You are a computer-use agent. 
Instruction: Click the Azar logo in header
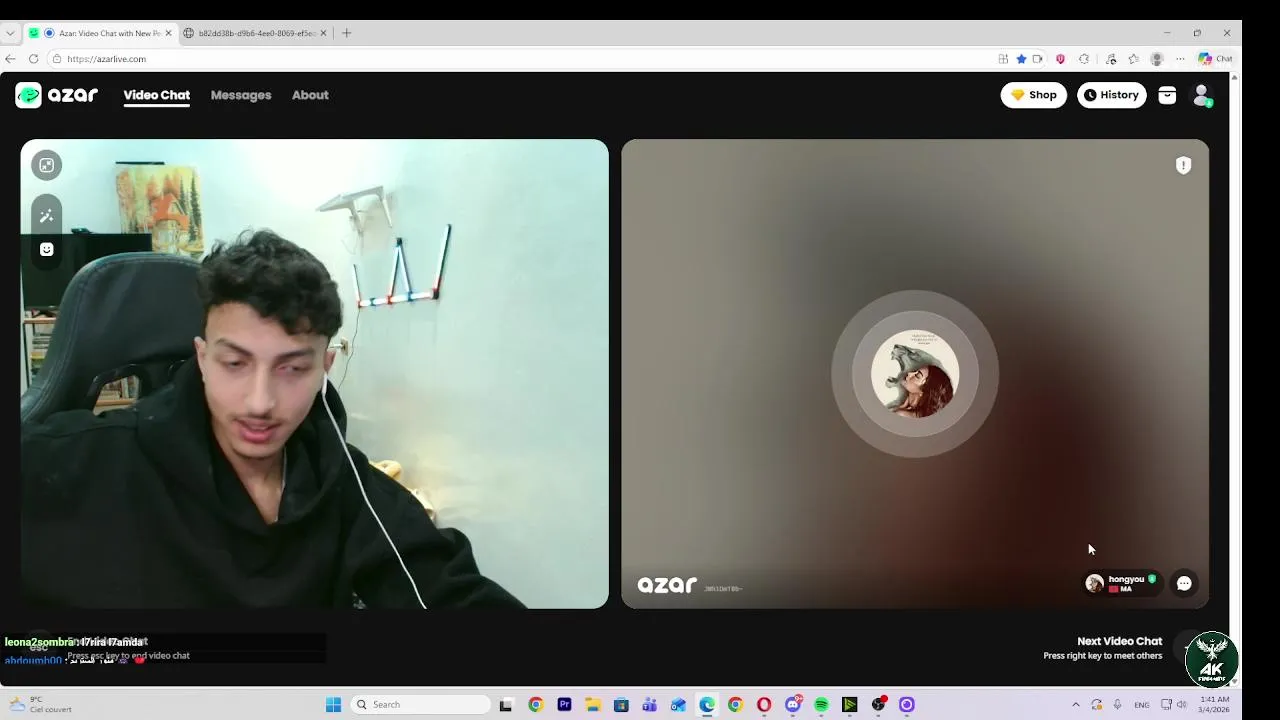tap(57, 95)
